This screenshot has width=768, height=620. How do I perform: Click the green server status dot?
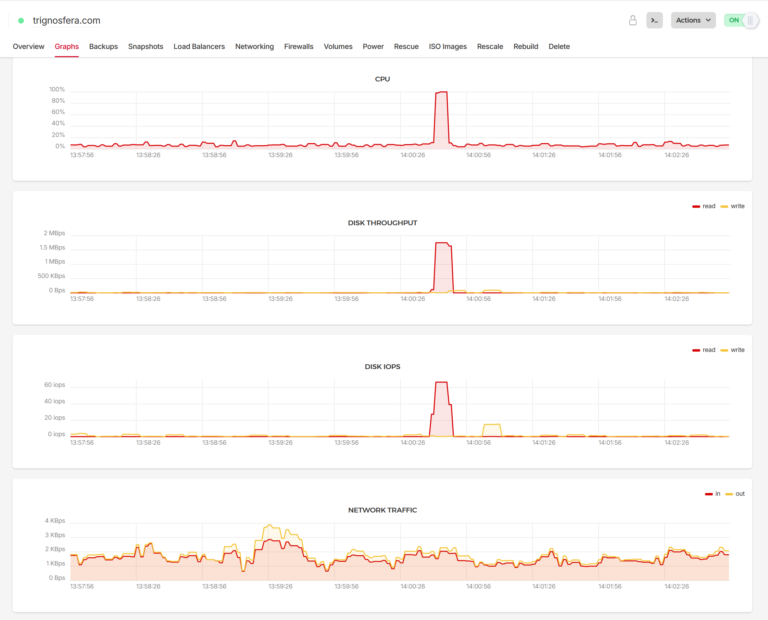pos(21,20)
